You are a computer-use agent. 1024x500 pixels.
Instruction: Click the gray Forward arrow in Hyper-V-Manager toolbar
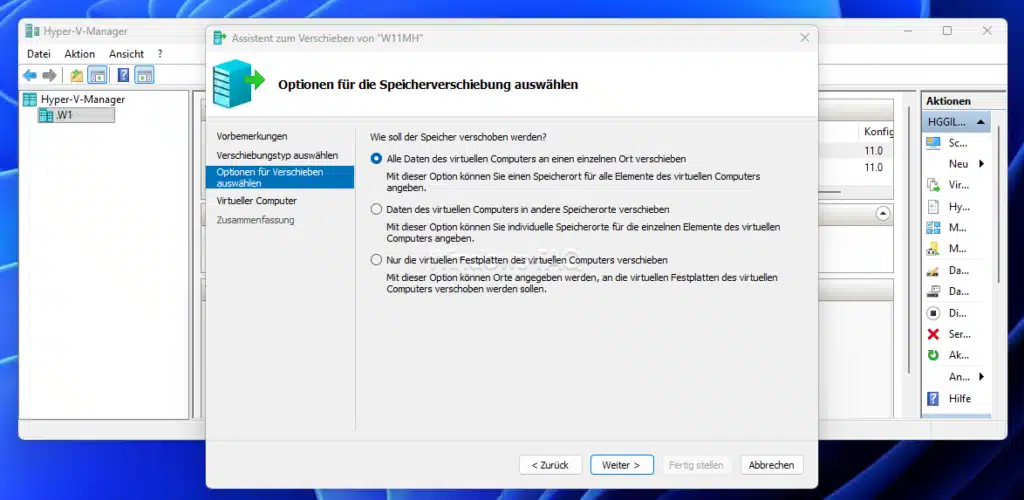(x=49, y=75)
